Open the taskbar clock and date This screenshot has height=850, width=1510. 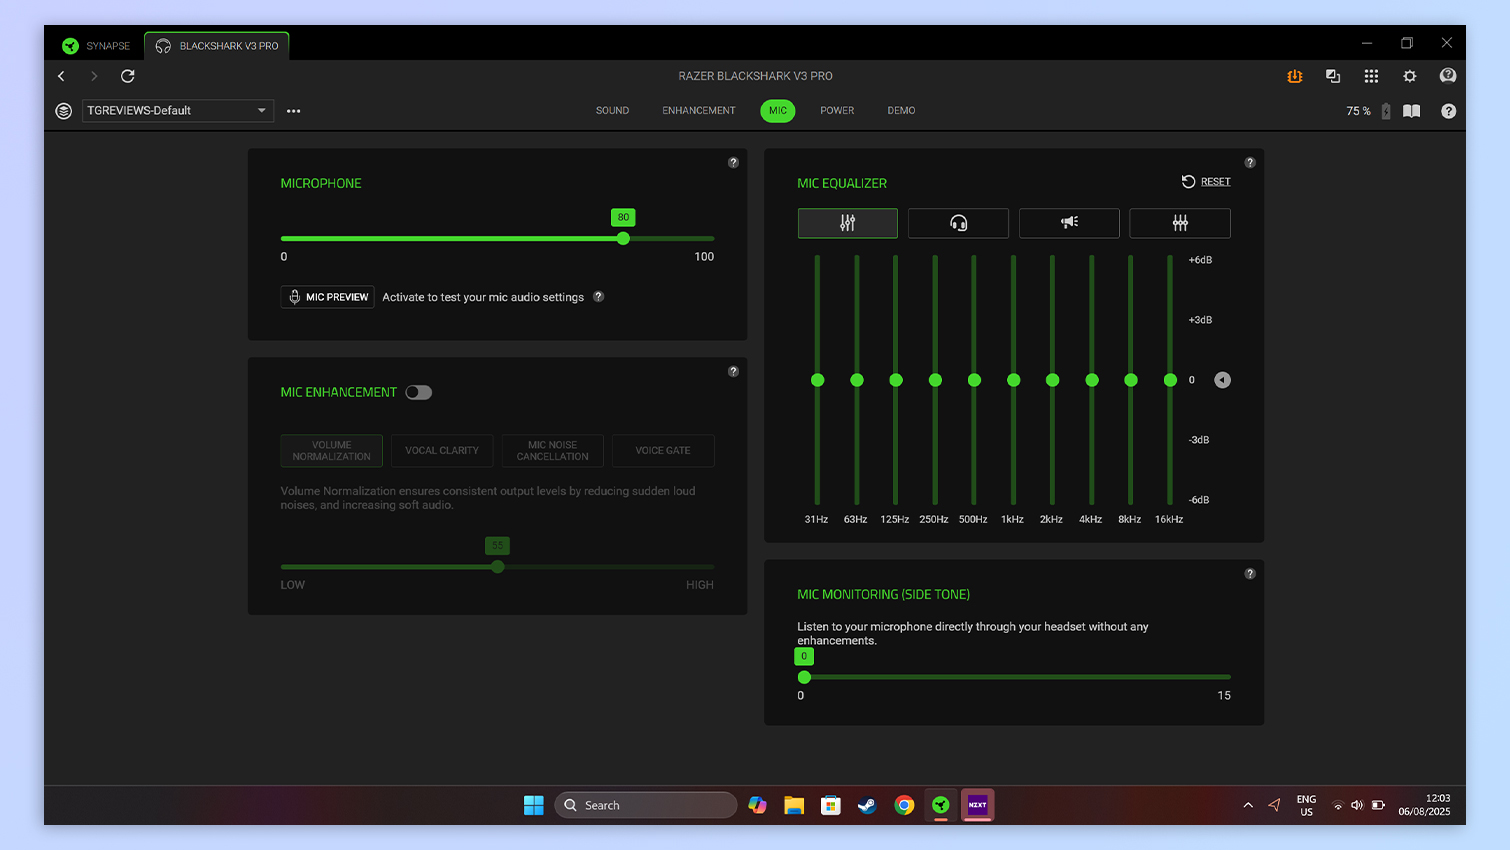pyautogui.click(x=1425, y=805)
